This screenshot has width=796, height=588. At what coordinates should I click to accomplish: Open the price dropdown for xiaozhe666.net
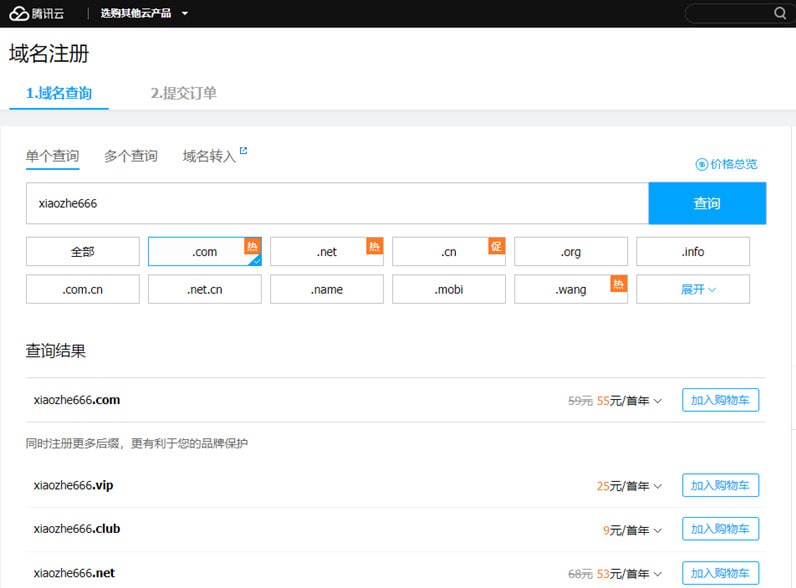click(658, 574)
